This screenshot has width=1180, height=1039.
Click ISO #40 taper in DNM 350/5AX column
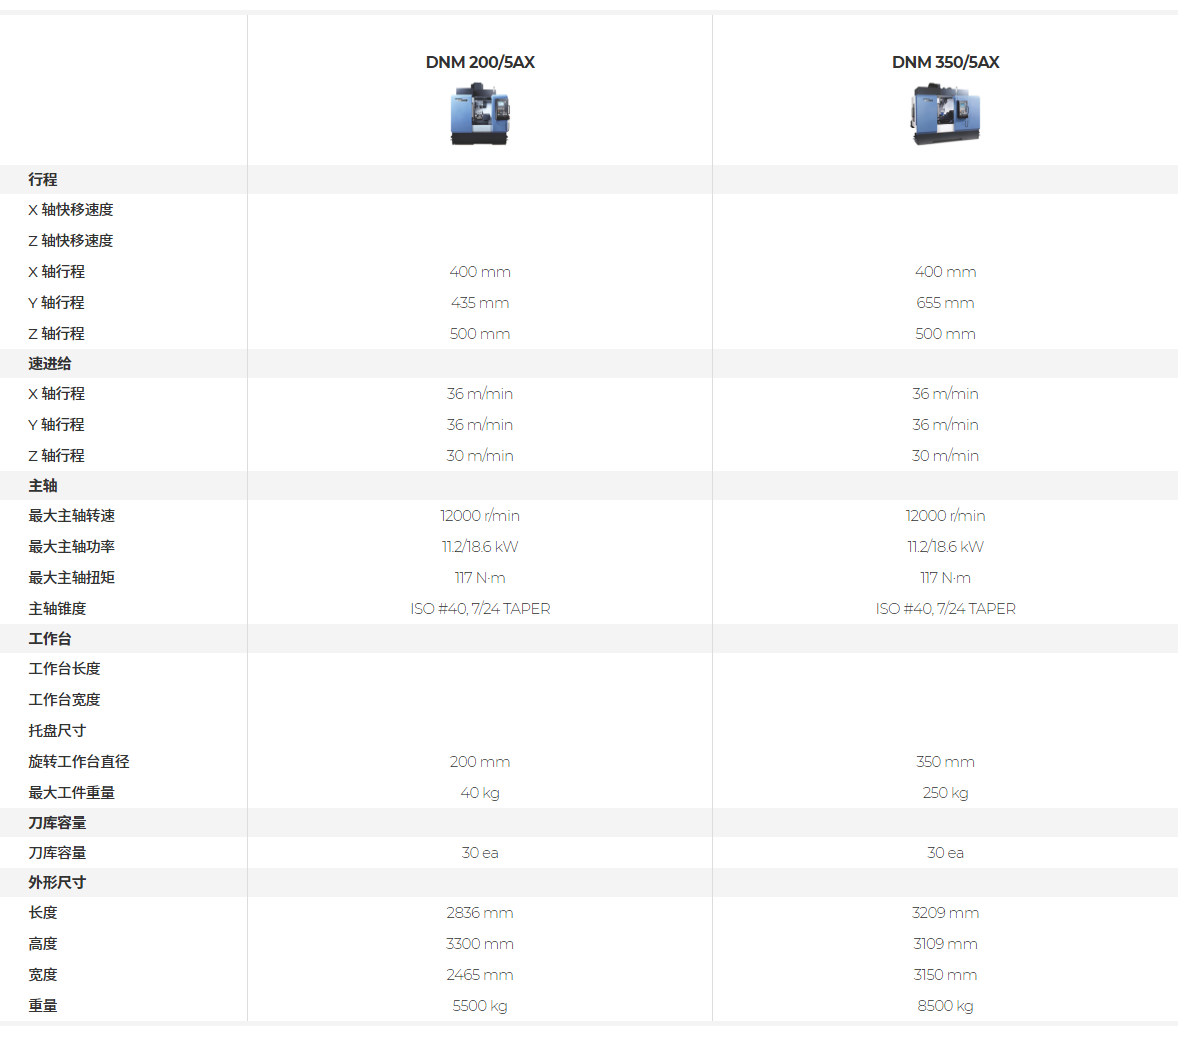click(945, 609)
